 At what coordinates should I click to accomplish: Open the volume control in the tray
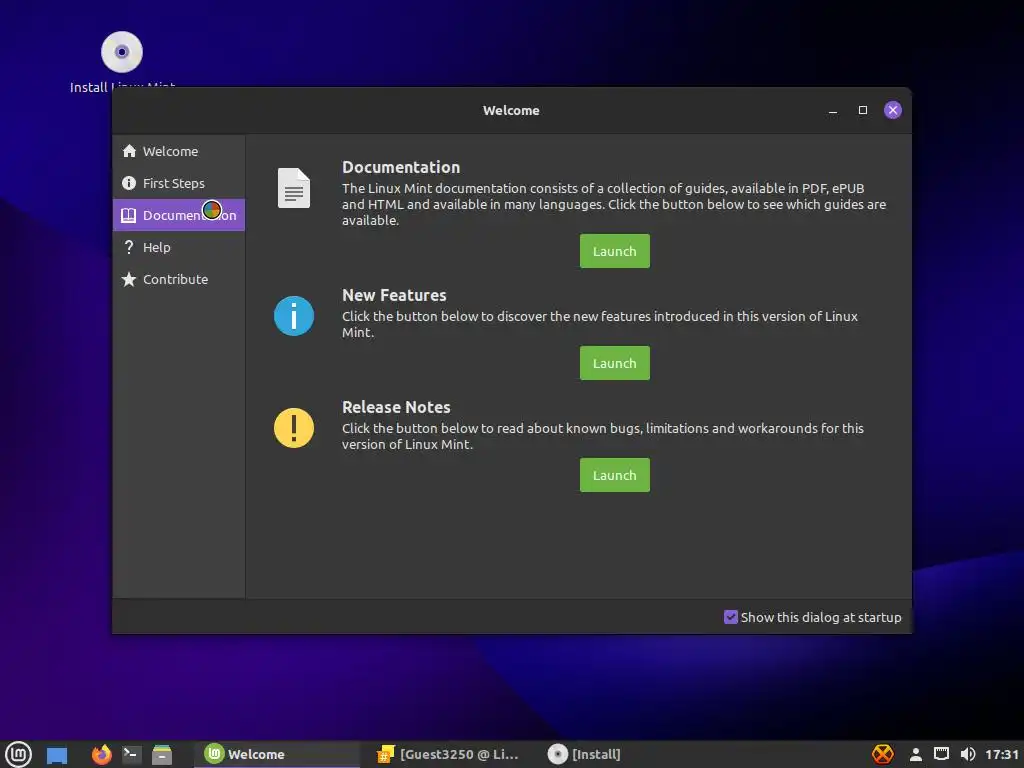[968, 754]
